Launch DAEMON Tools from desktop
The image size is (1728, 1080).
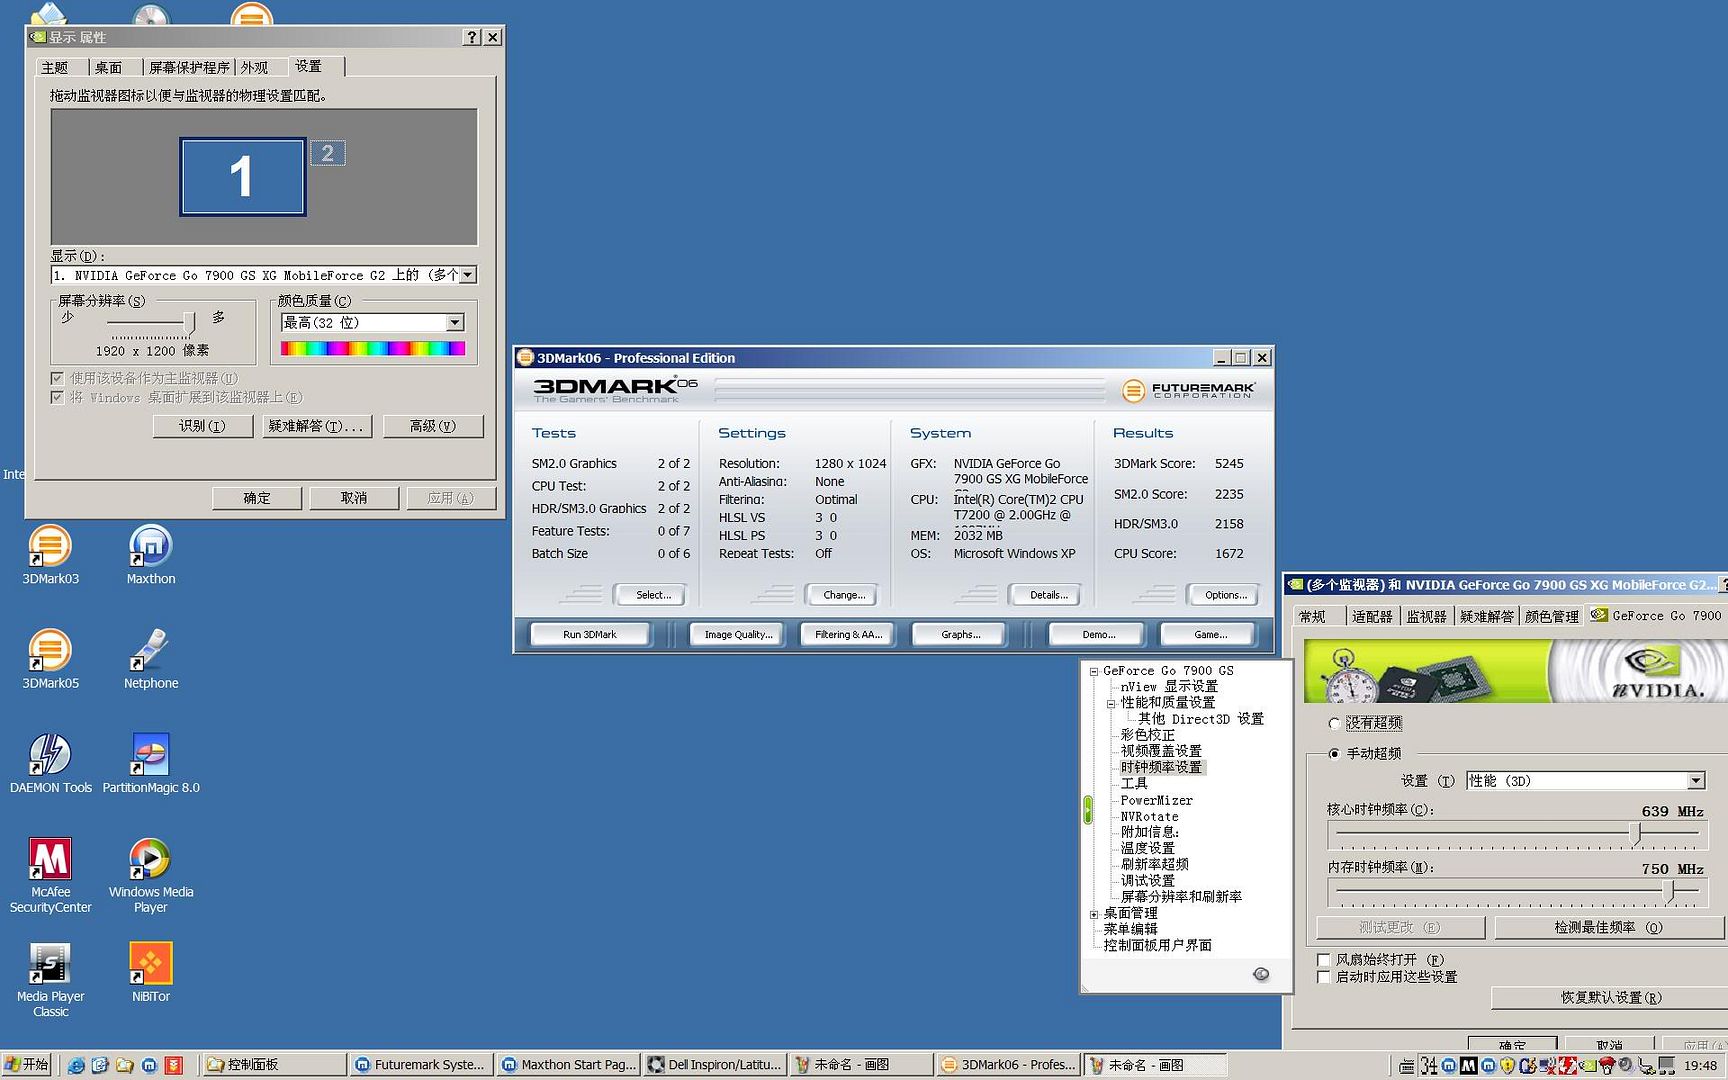coord(50,756)
